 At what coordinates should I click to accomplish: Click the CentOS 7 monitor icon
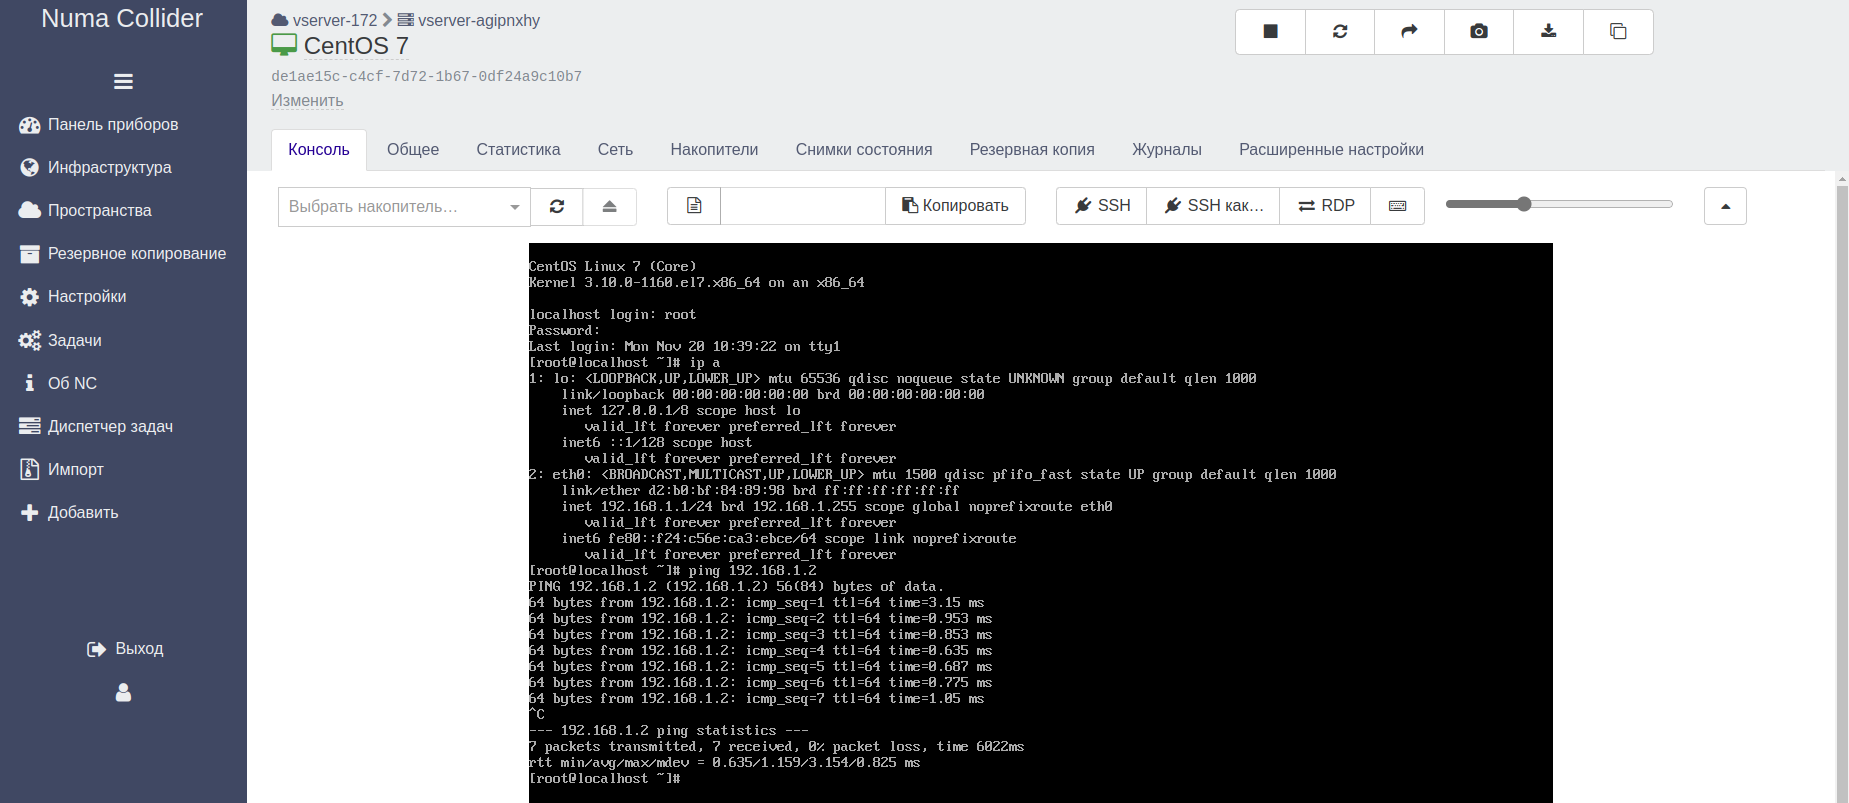284,45
